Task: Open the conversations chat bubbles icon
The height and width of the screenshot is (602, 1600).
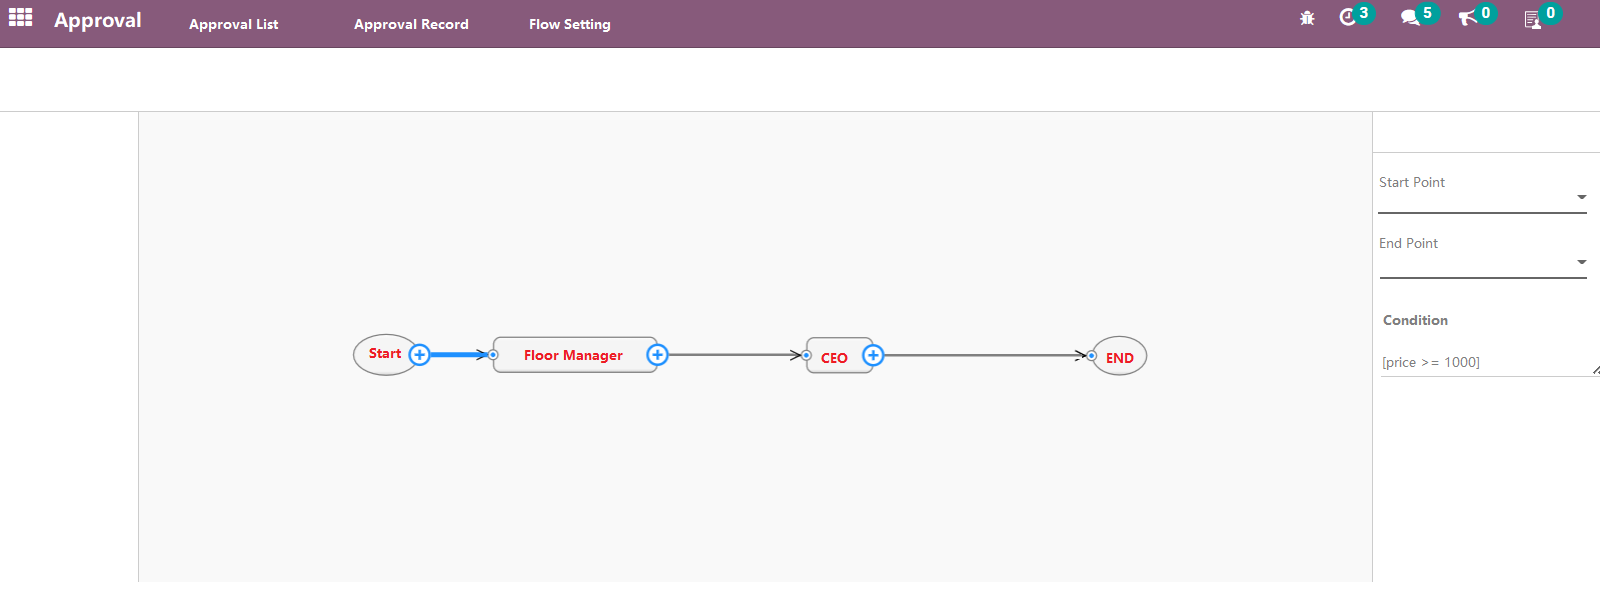Action: click(x=1410, y=17)
